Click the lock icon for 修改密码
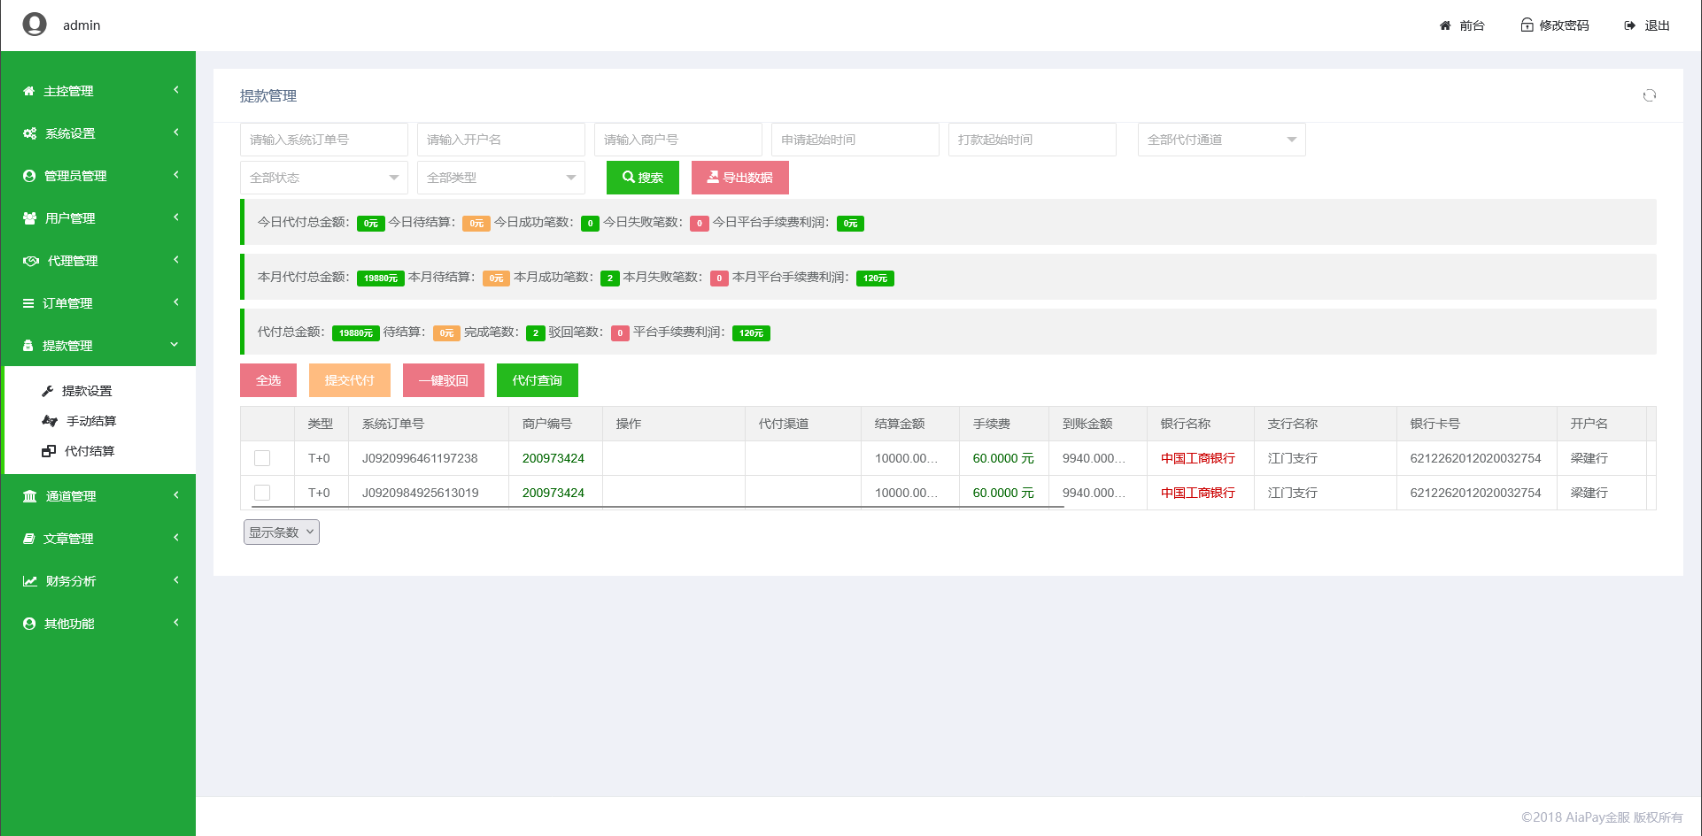This screenshot has height=836, width=1702. coord(1527,25)
